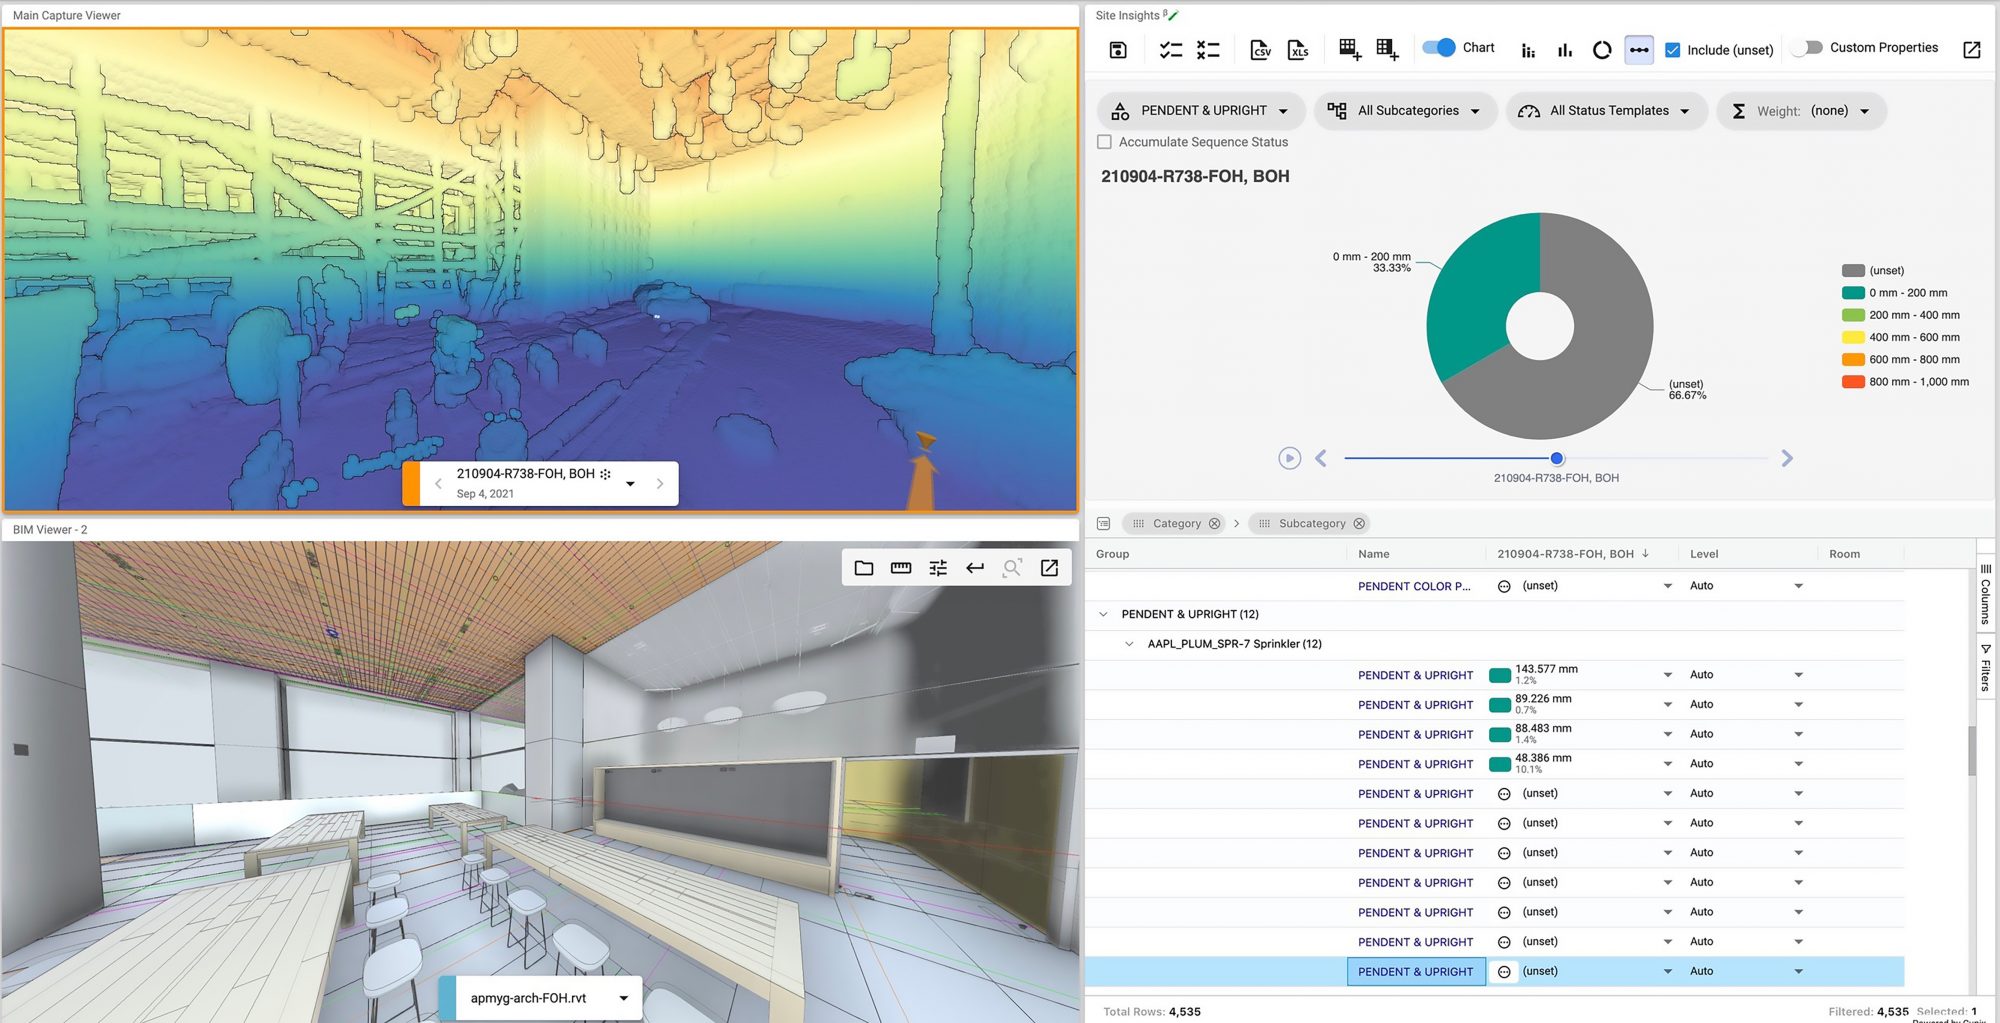Viewport: 2000px width, 1023px height.
Task: Collapse the AAPL_PLUM_SPR-7 Sprinkler group
Action: [x=1129, y=644]
